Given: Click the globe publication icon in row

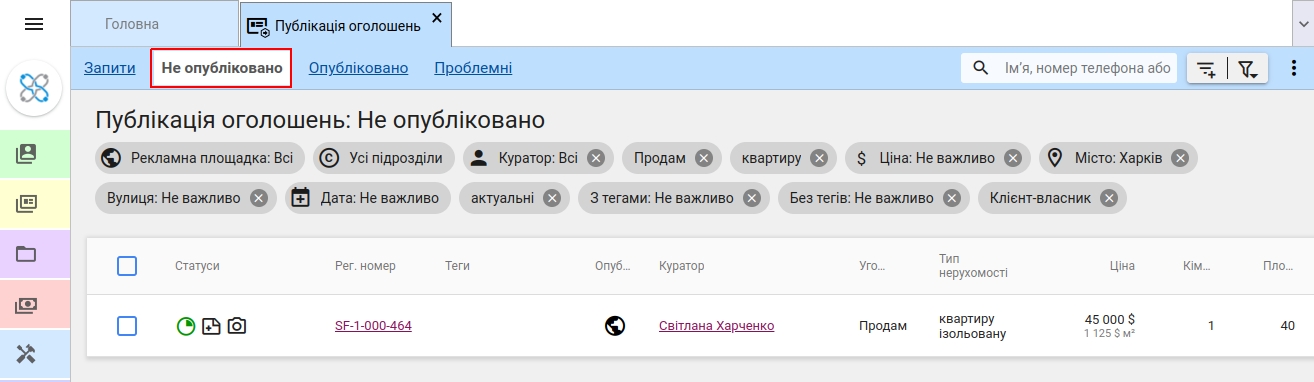Looking at the screenshot, I should pos(615,326).
